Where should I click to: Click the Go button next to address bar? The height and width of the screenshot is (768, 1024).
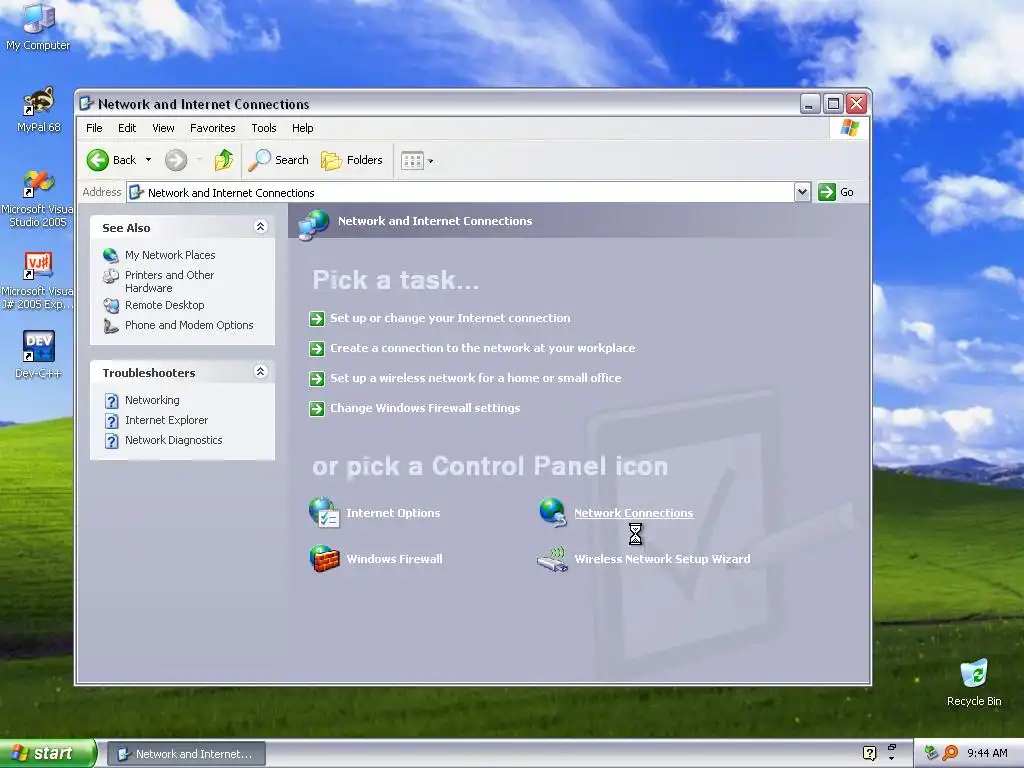point(837,192)
